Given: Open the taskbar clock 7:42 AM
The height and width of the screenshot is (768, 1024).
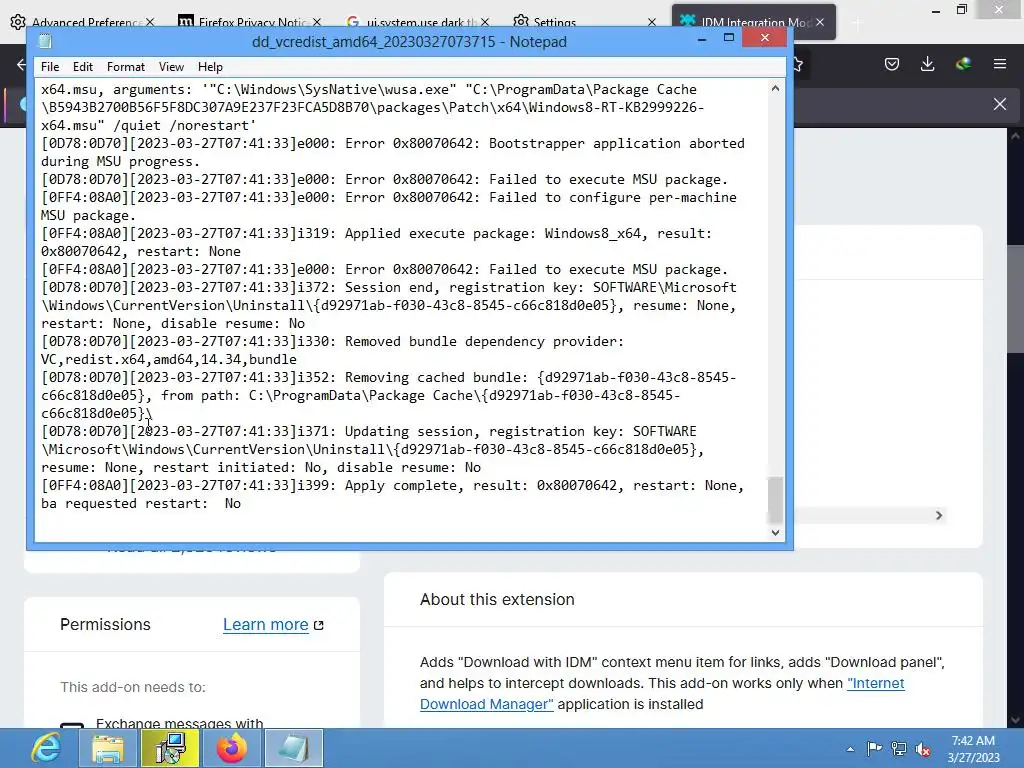Looking at the screenshot, I should point(973,749).
